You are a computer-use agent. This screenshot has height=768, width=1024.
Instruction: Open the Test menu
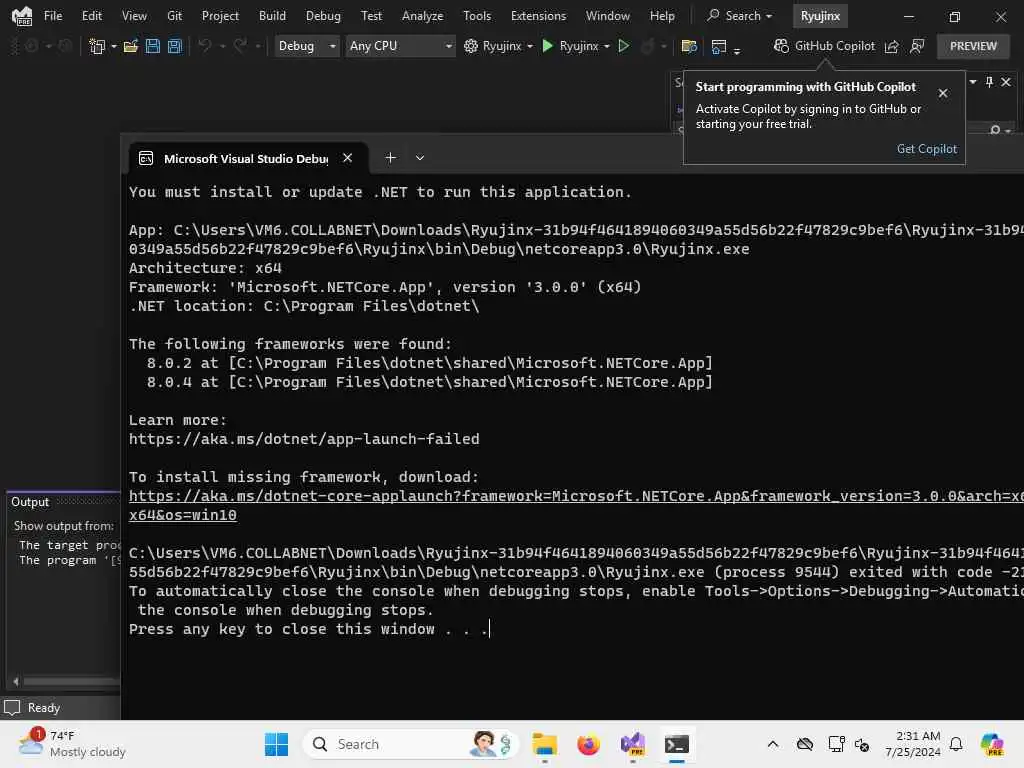[x=372, y=16]
